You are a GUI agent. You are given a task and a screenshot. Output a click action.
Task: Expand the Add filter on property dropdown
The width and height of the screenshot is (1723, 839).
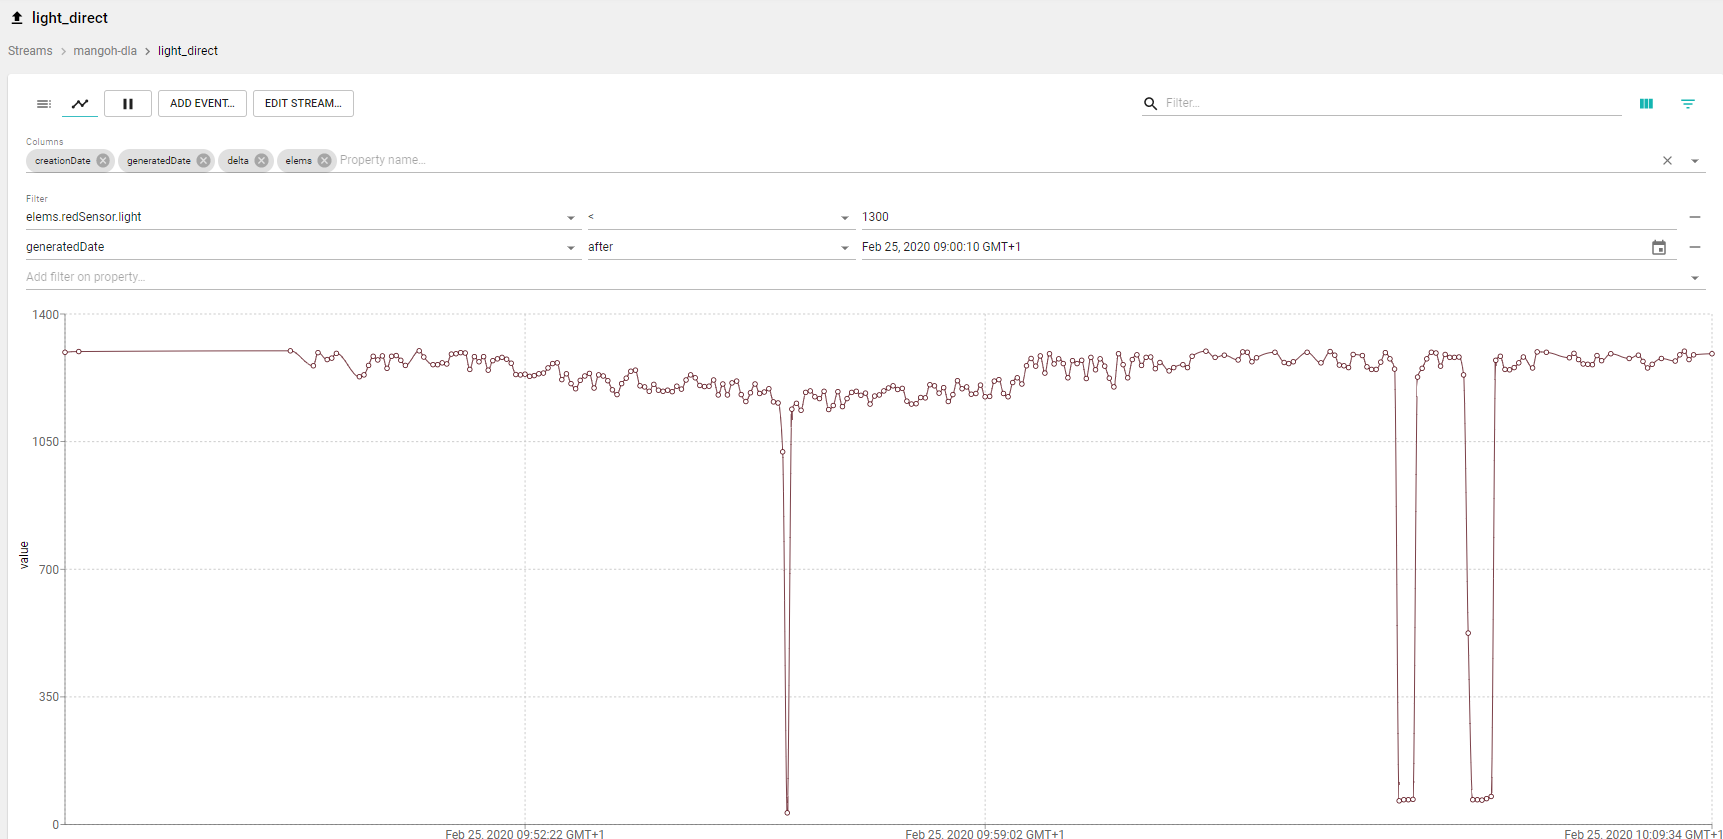(1695, 278)
